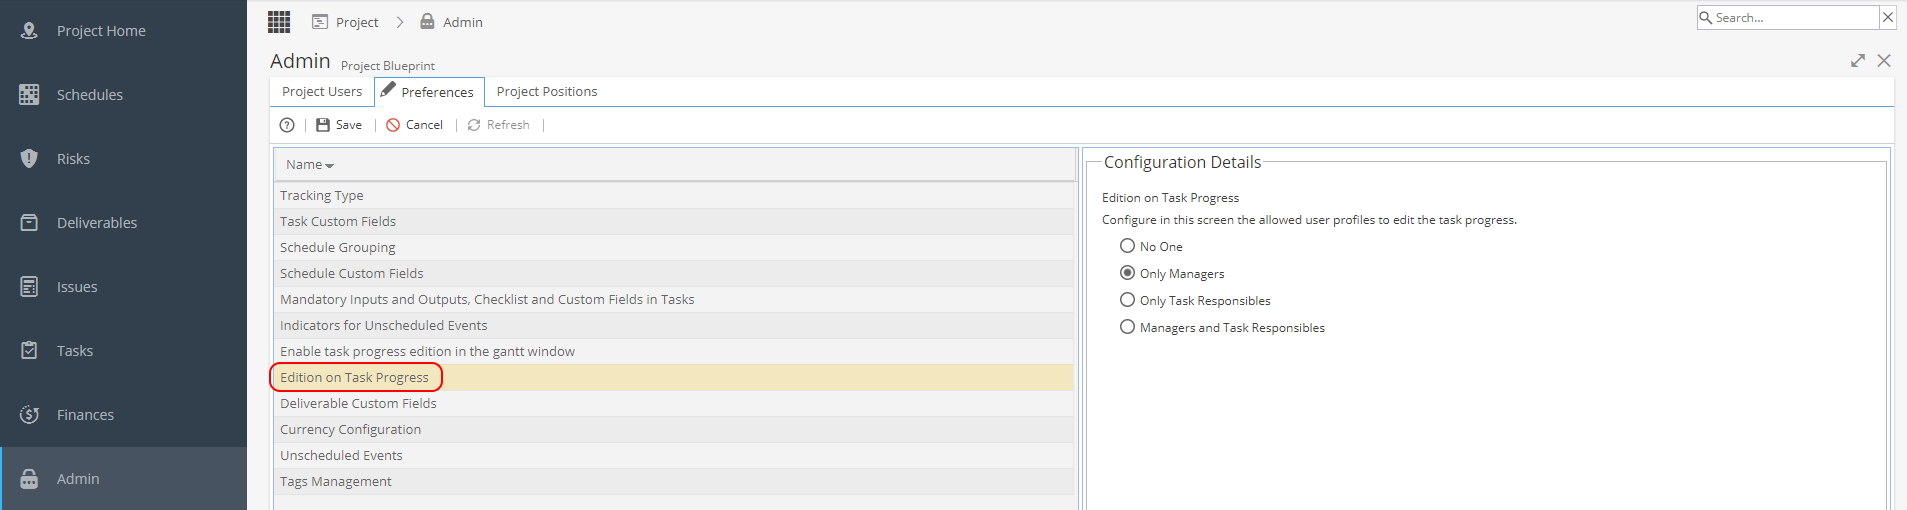Close the Admin panel
Image resolution: width=1907 pixels, height=510 pixels.
click(1884, 61)
